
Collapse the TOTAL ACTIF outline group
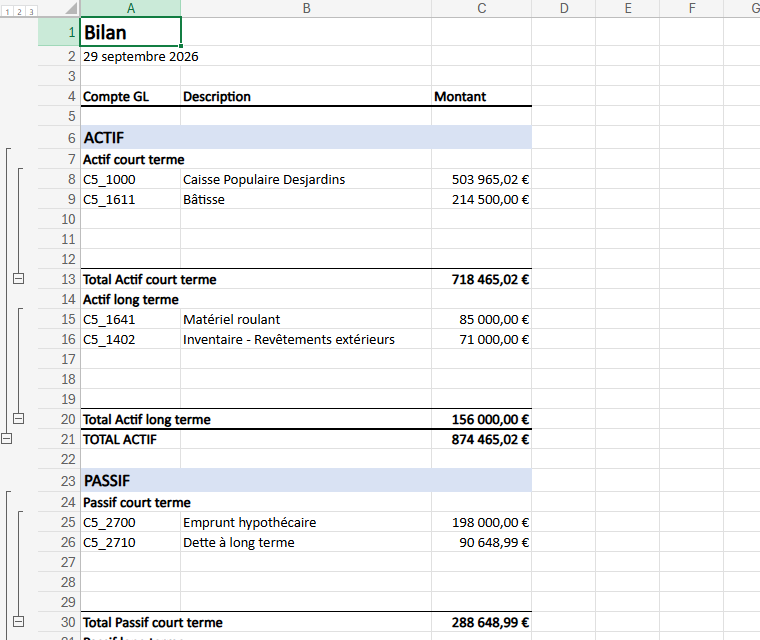[6, 439]
